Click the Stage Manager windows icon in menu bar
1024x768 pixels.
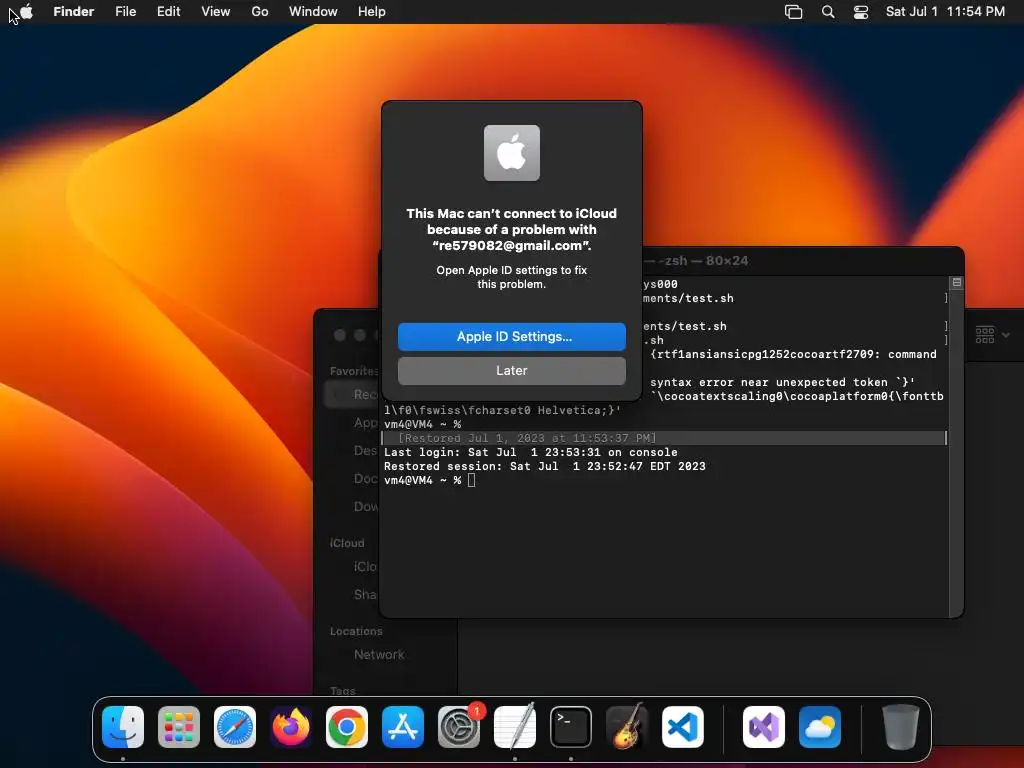tap(793, 12)
